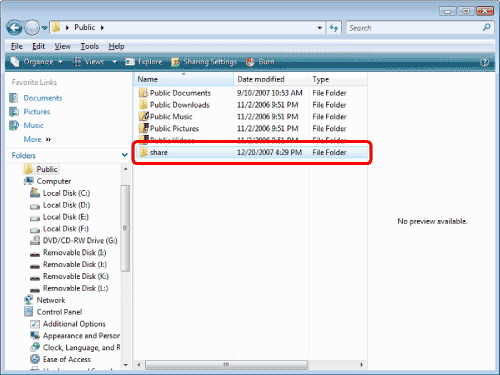The height and width of the screenshot is (375, 500).
Task: Click the More favorite links expander
Action: [37, 139]
